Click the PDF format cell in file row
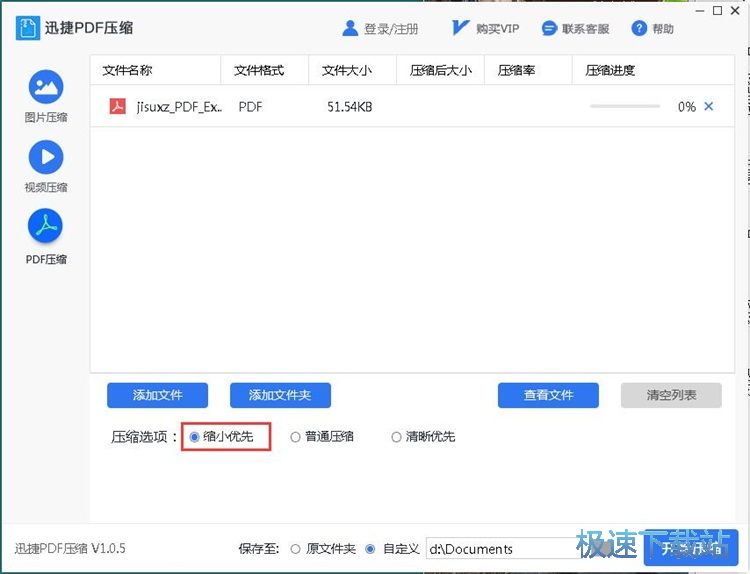Image resolution: width=750 pixels, height=574 pixels. [x=250, y=107]
